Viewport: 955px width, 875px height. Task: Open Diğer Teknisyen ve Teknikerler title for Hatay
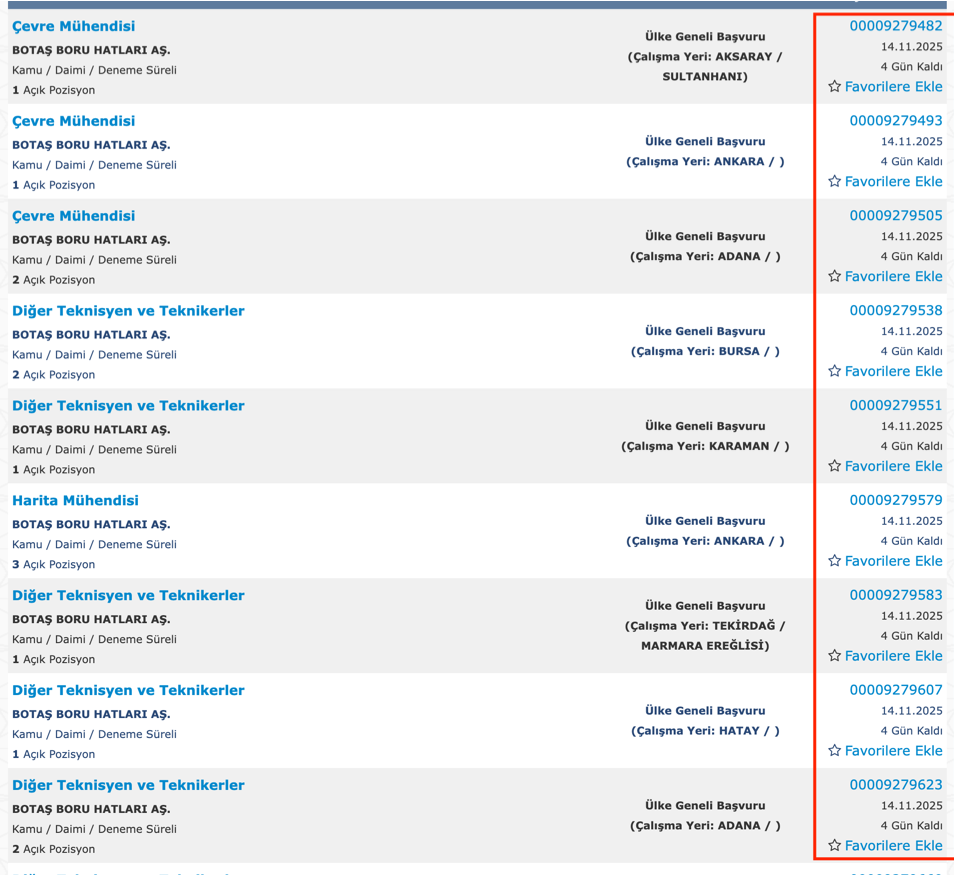tap(128, 691)
